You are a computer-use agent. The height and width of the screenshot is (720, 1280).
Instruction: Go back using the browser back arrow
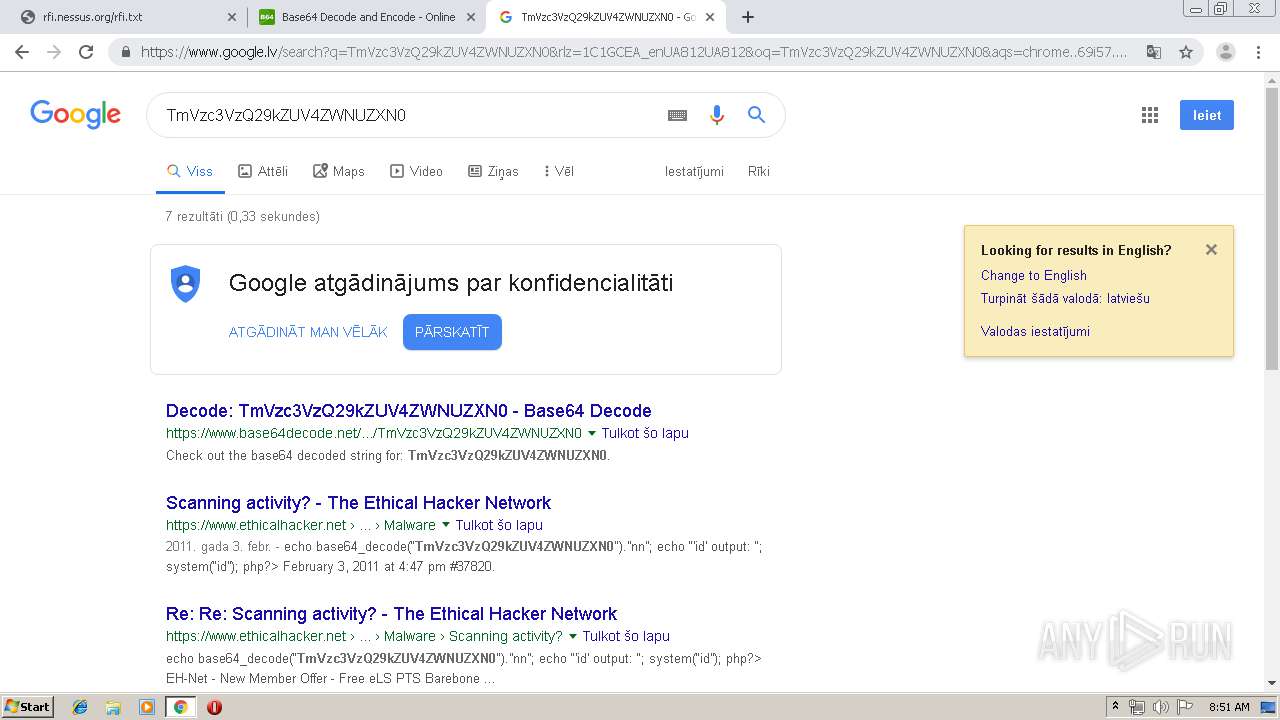click(22, 52)
